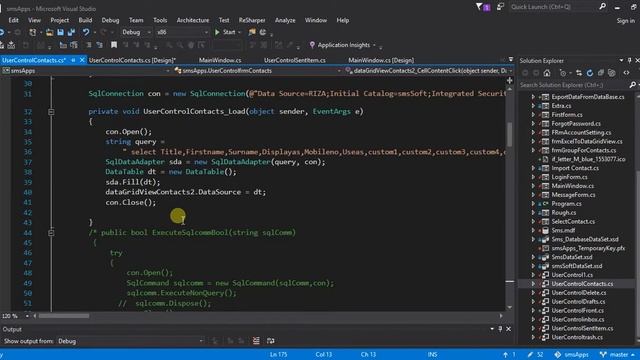The height and width of the screenshot is (360, 640).
Task: Click the View Code icon in Solution Explorer
Action: 627,73
